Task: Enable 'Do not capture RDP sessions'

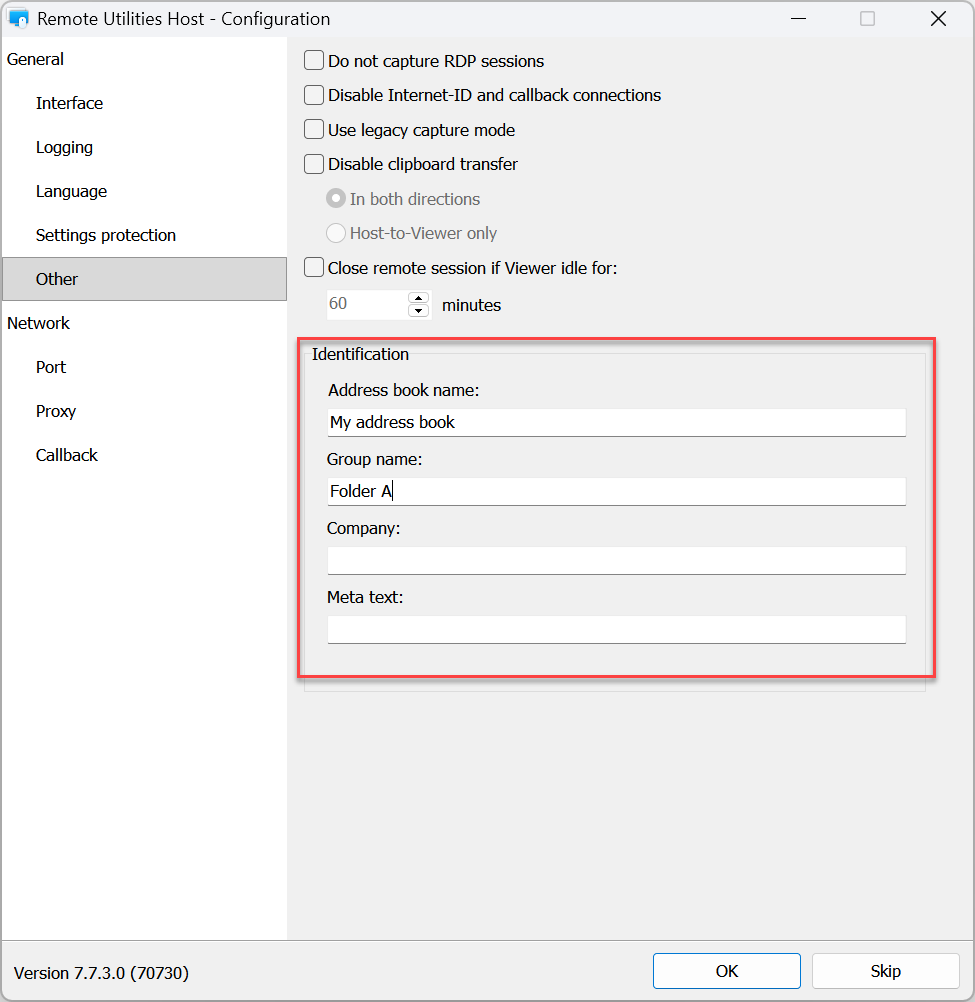Action: [x=313, y=60]
